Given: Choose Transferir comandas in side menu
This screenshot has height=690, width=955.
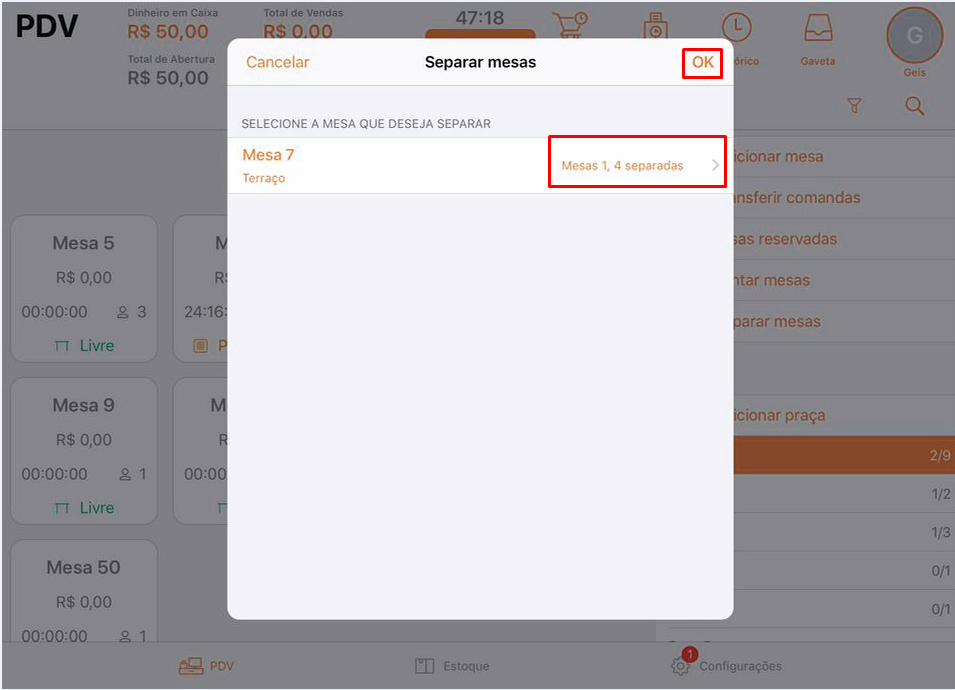Looking at the screenshot, I should click(844, 198).
